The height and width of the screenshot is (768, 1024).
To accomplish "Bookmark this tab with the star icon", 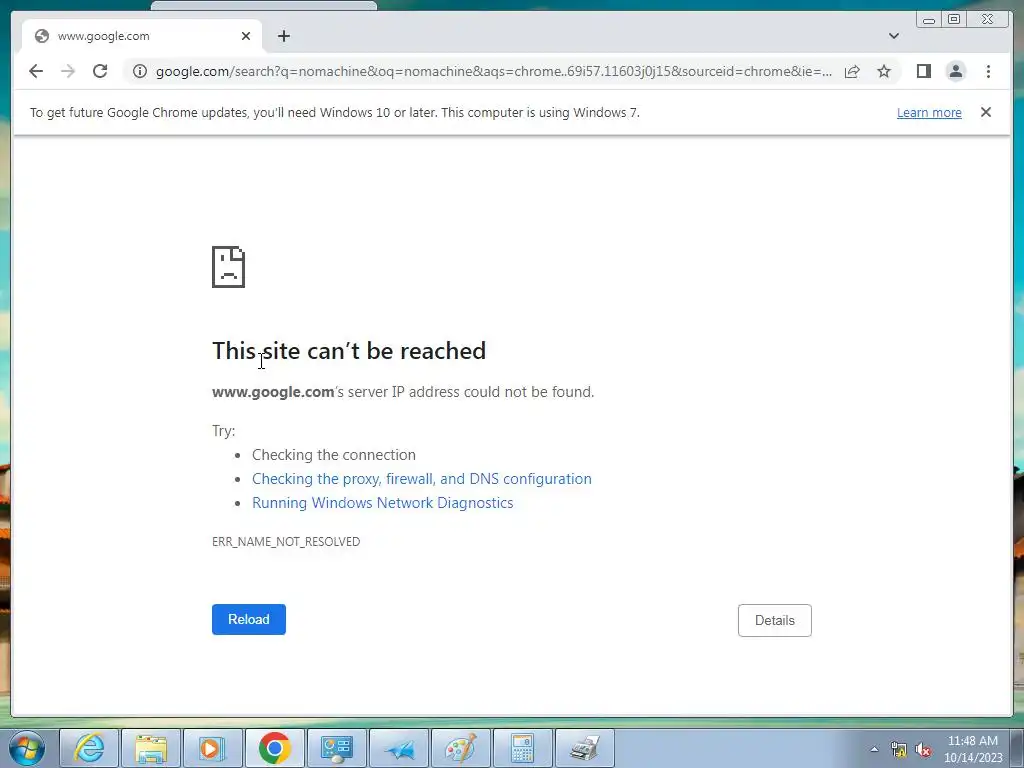I will 884,71.
